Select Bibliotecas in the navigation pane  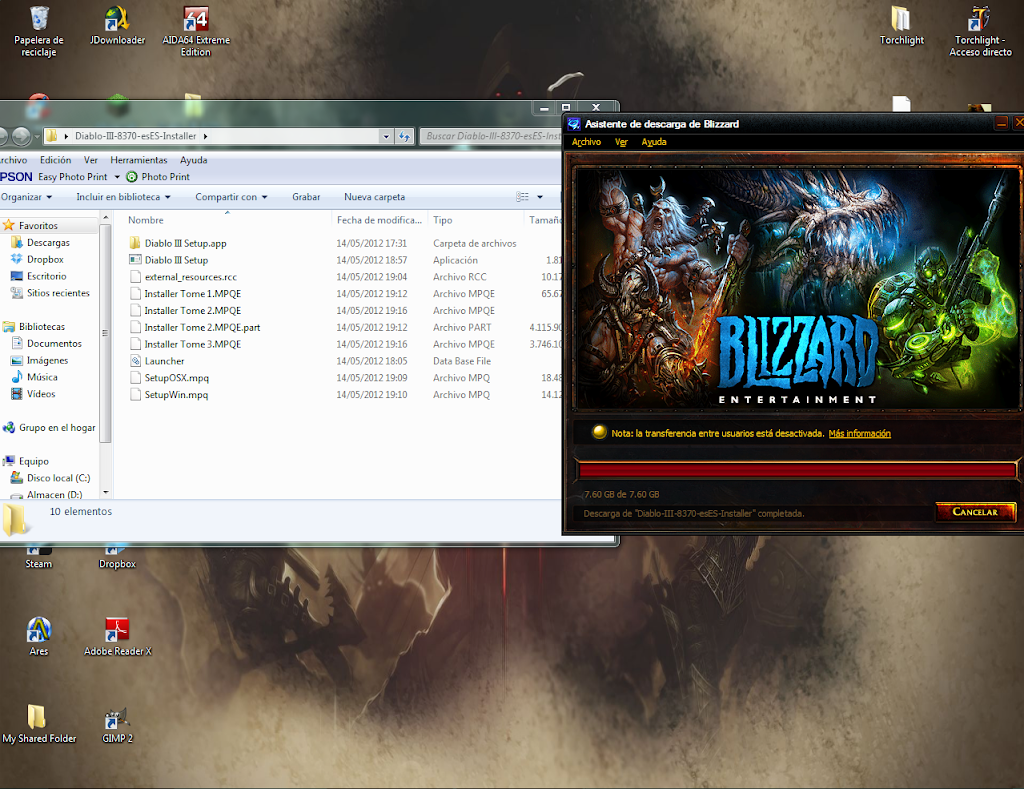click(x=41, y=327)
